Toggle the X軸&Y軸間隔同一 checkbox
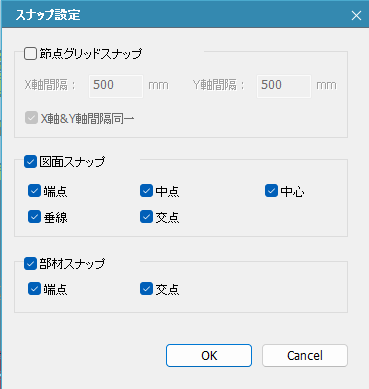This screenshot has width=369, height=389. [x=31, y=118]
